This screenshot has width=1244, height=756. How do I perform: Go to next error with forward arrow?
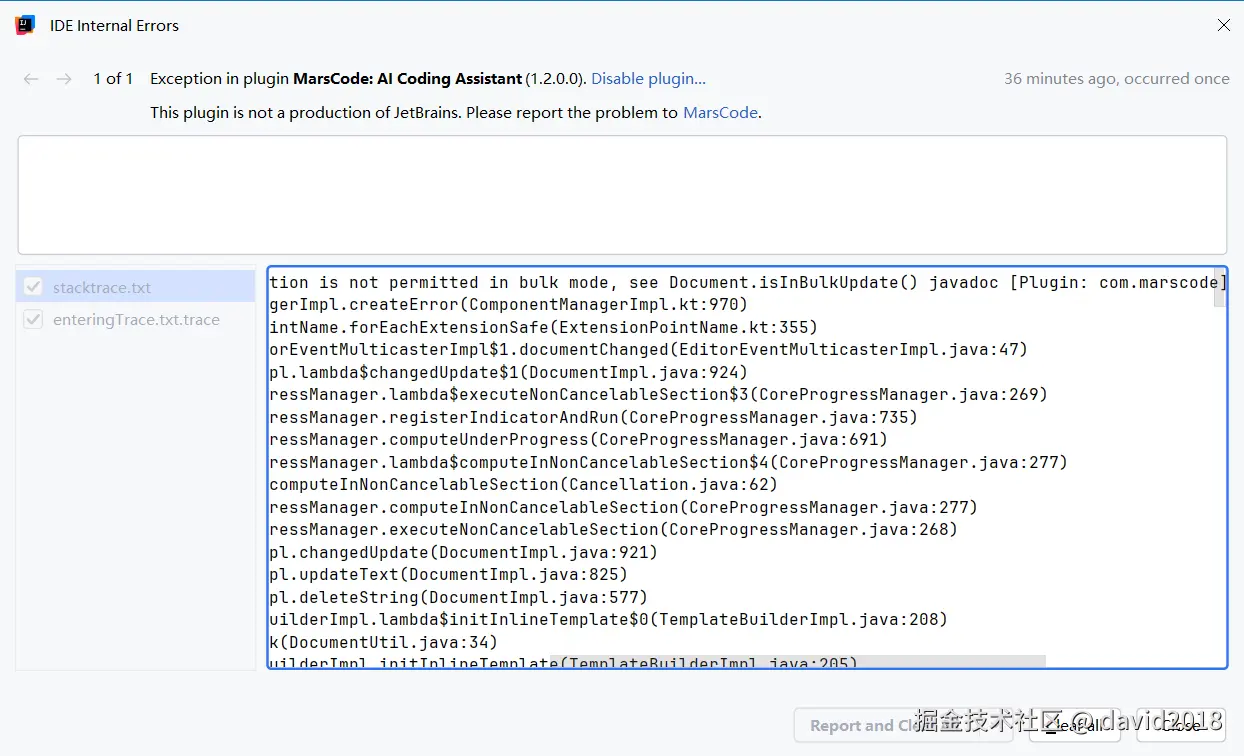click(64, 79)
